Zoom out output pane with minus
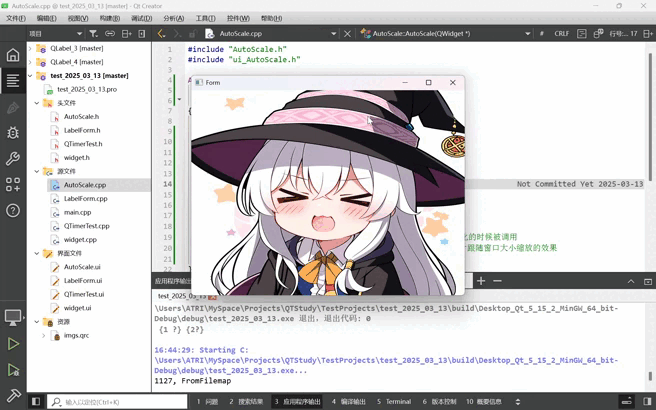The width and height of the screenshot is (656, 410). tap(497, 281)
